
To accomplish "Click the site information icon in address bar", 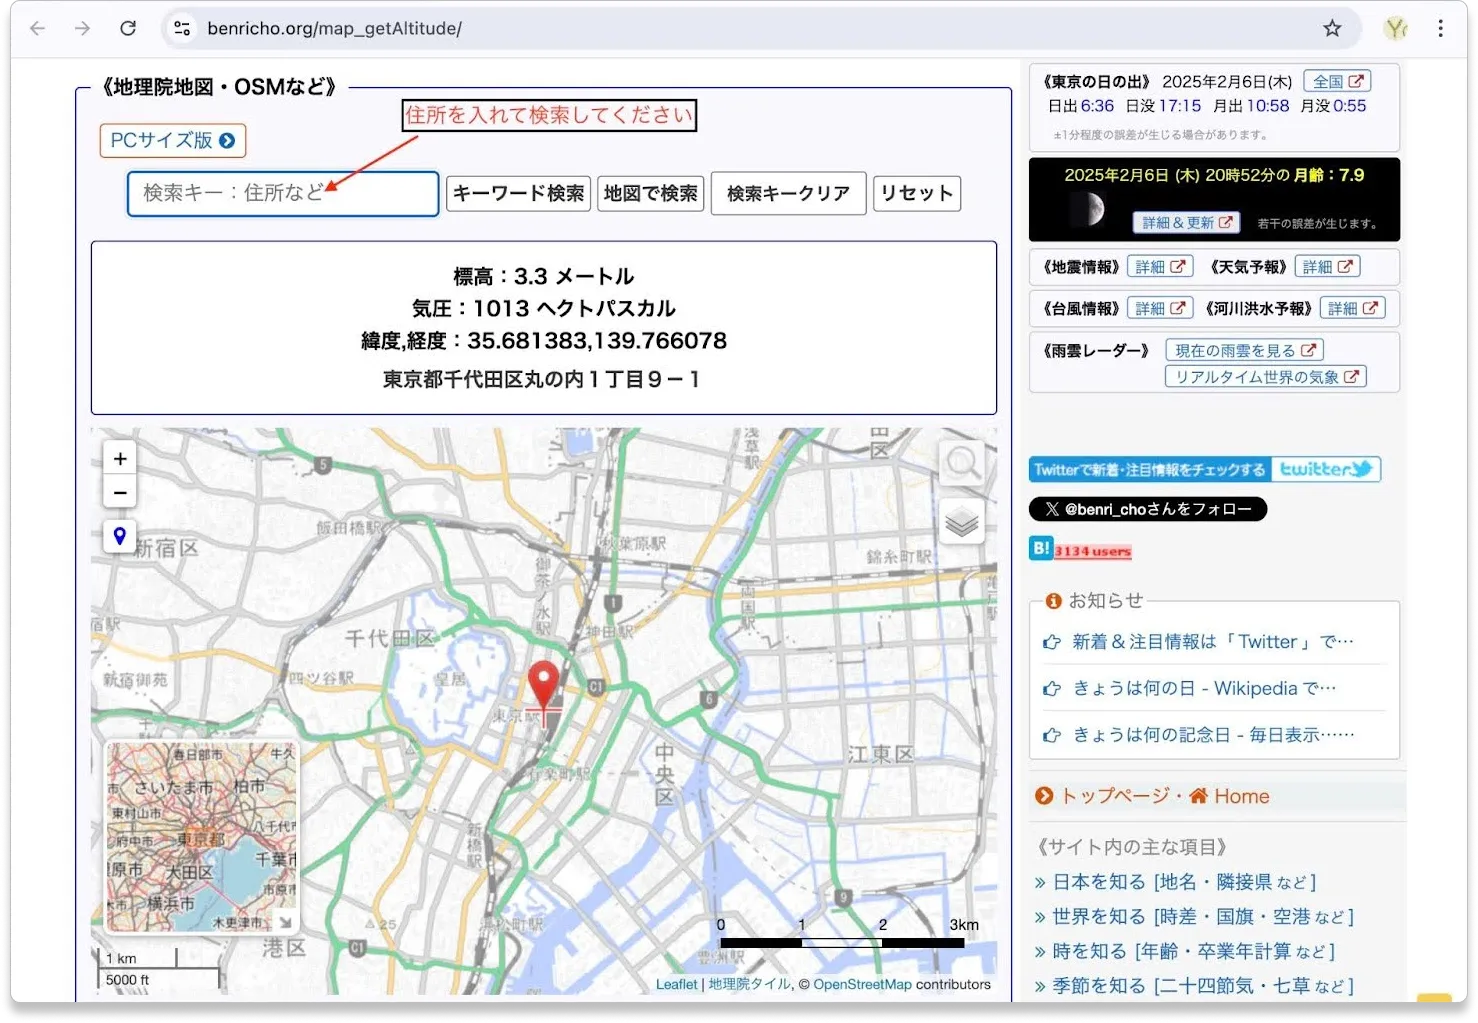I will [x=182, y=28].
